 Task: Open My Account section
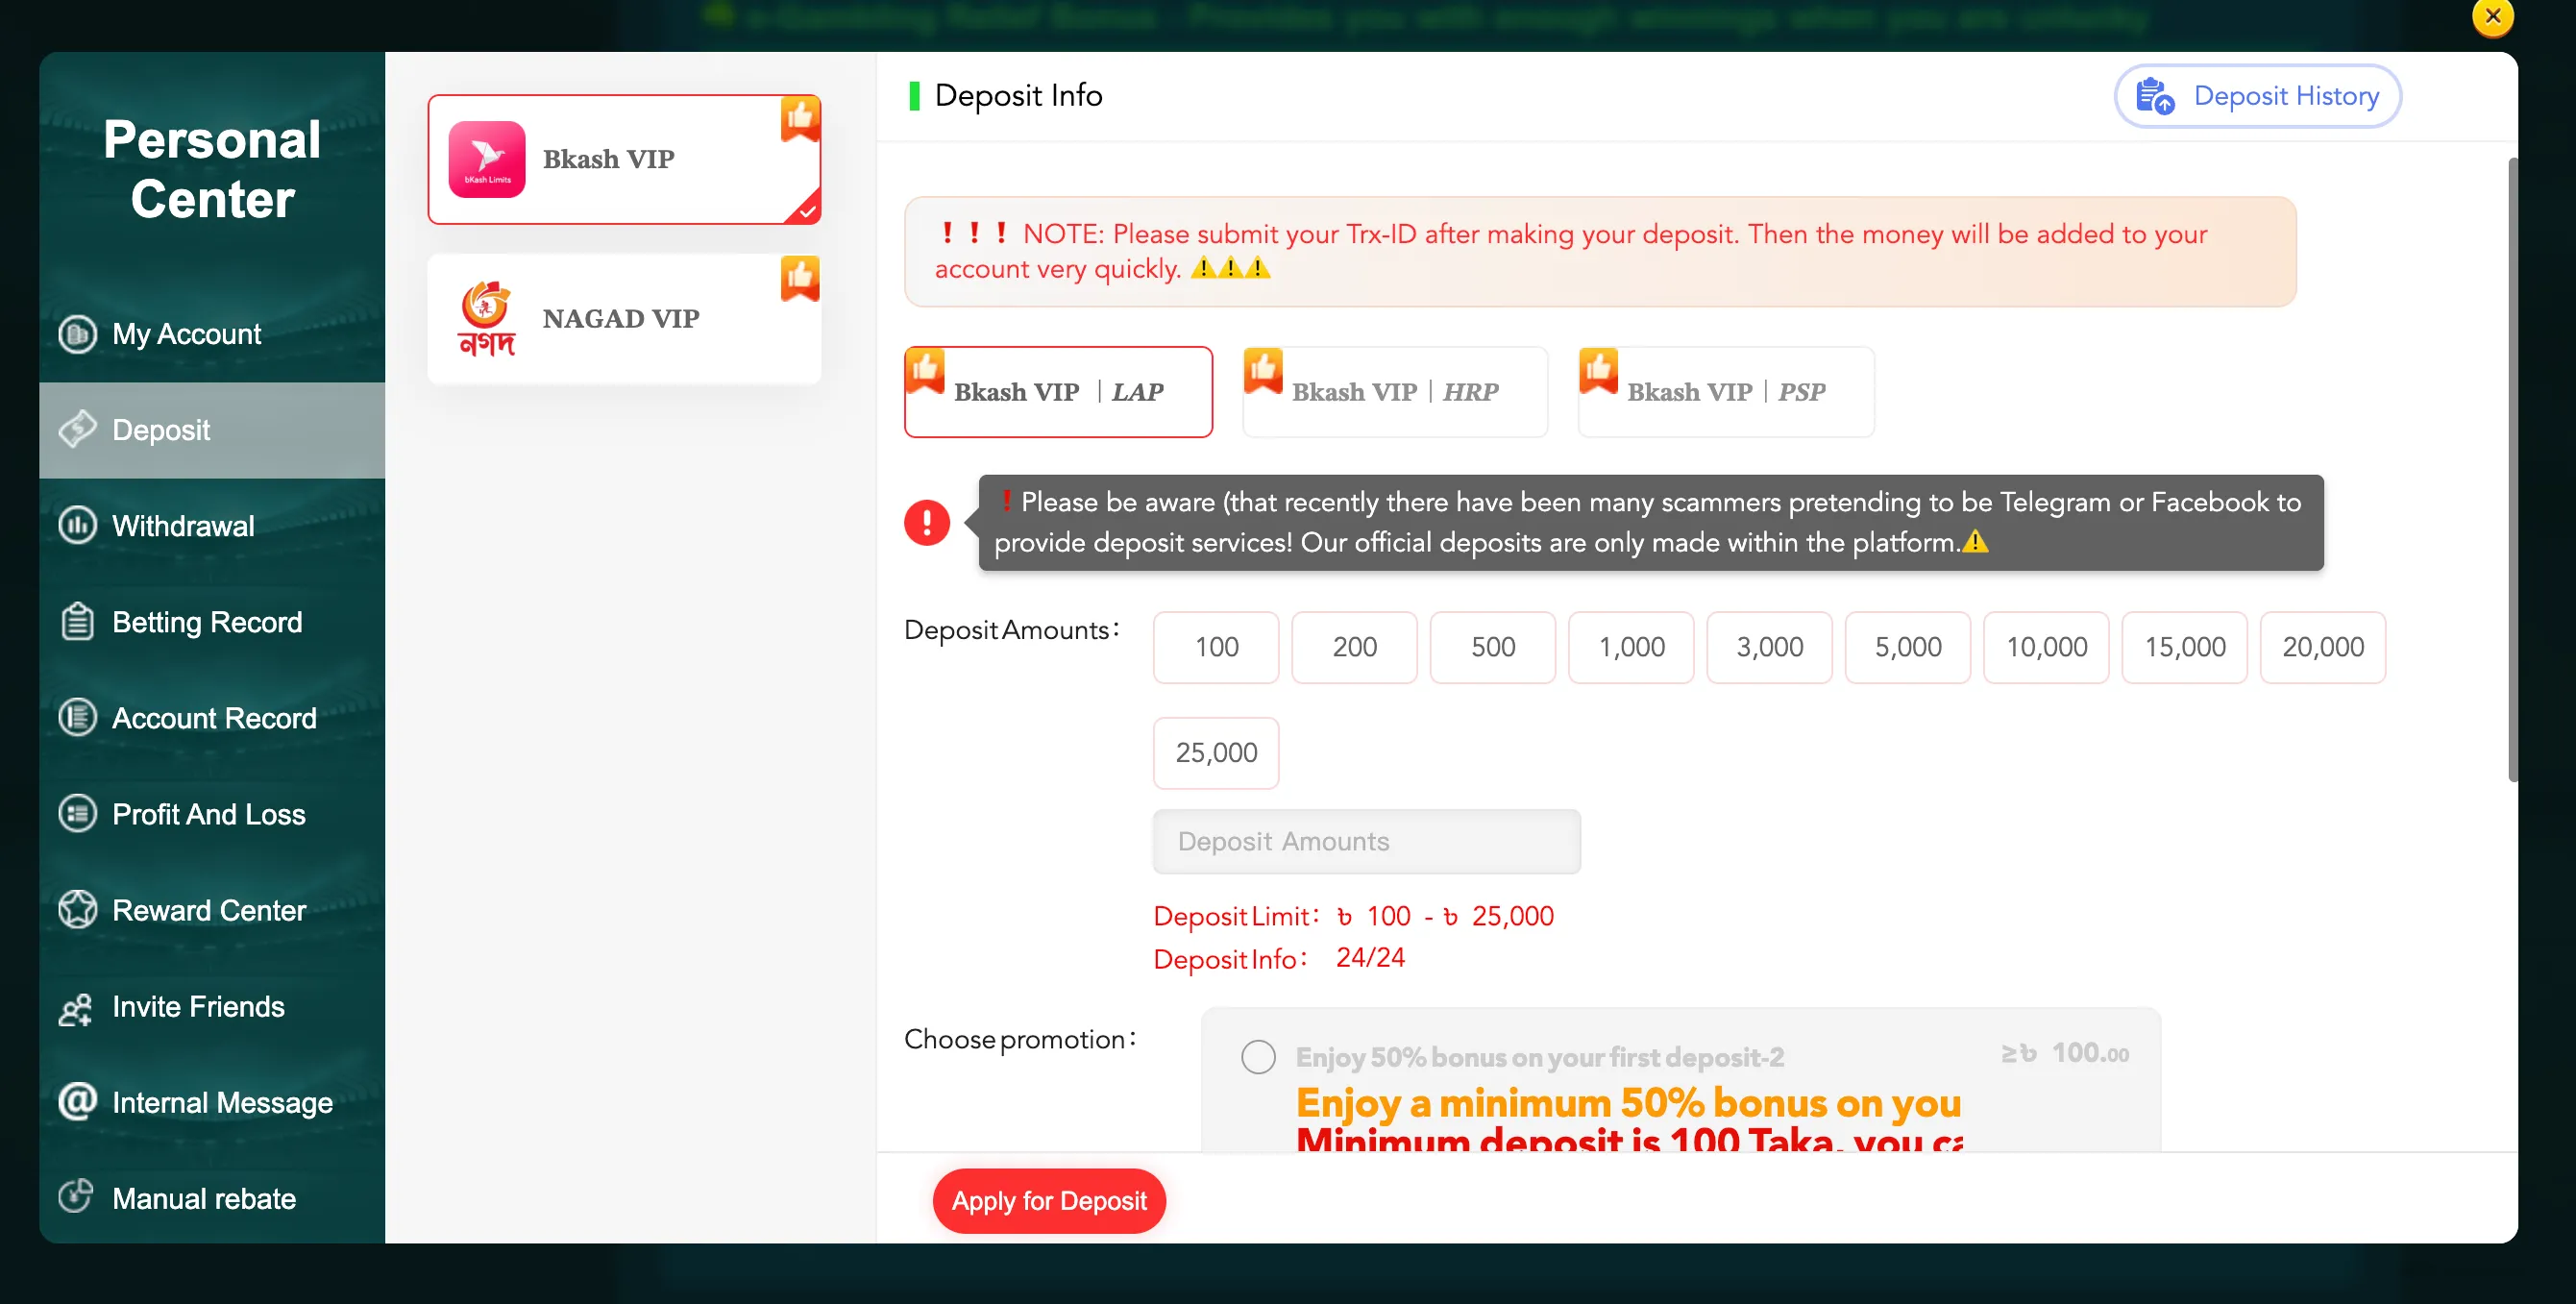click(x=212, y=334)
